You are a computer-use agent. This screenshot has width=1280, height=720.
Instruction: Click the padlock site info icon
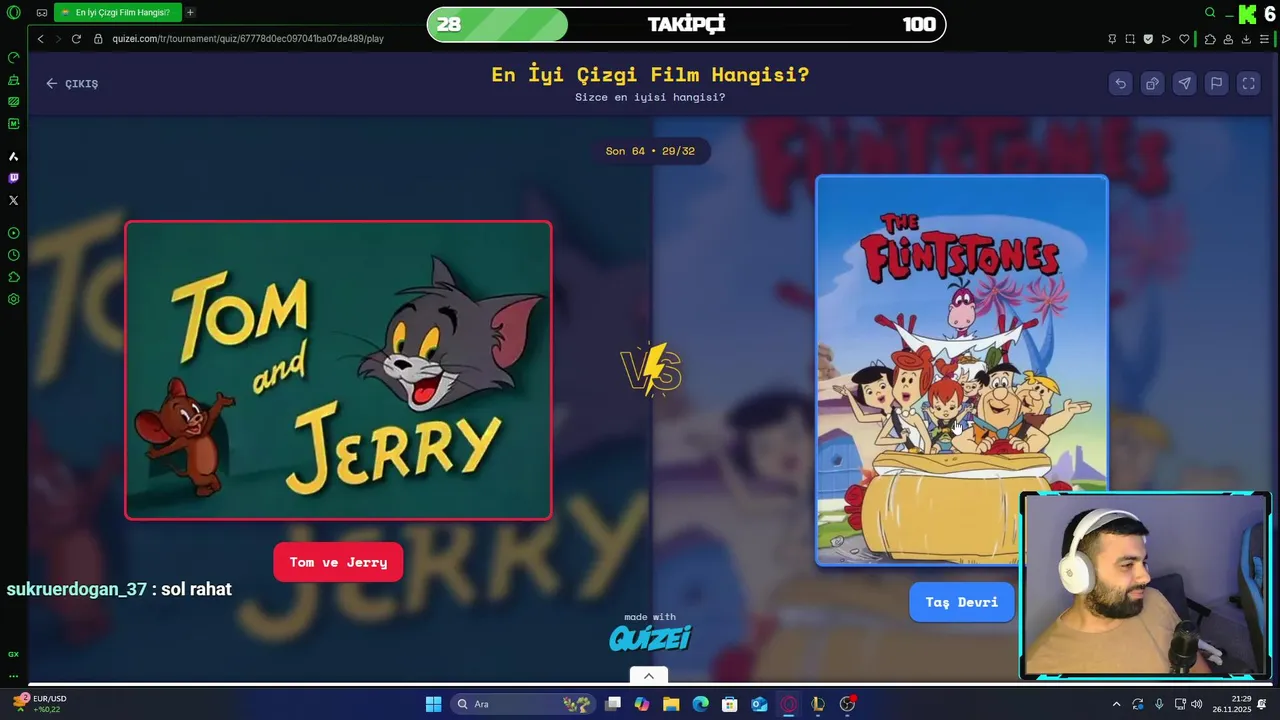click(99, 39)
